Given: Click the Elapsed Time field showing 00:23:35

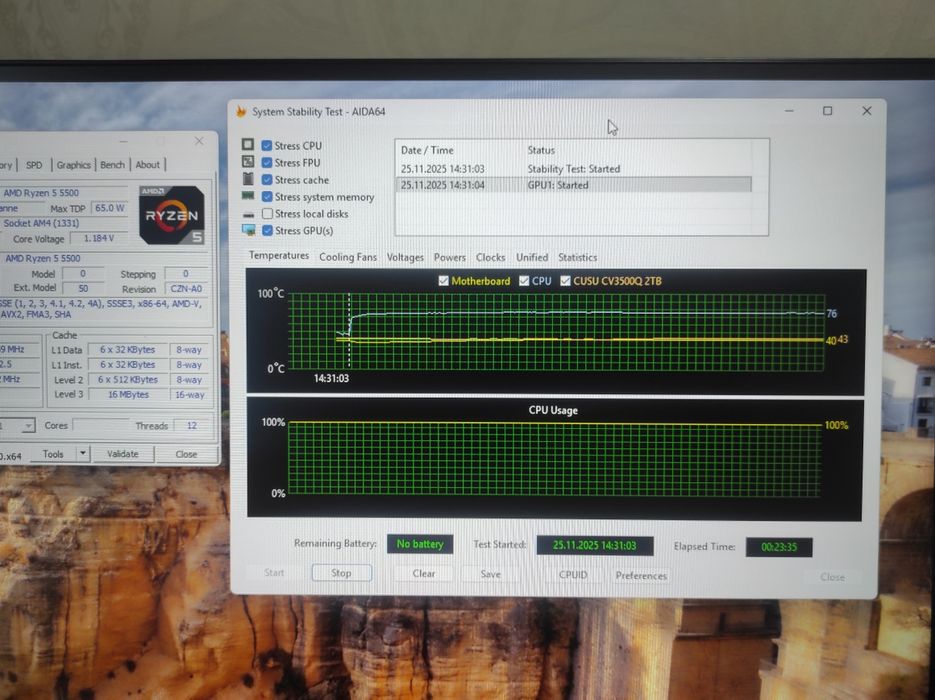Looking at the screenshot, I should click(x=779, y=547).
